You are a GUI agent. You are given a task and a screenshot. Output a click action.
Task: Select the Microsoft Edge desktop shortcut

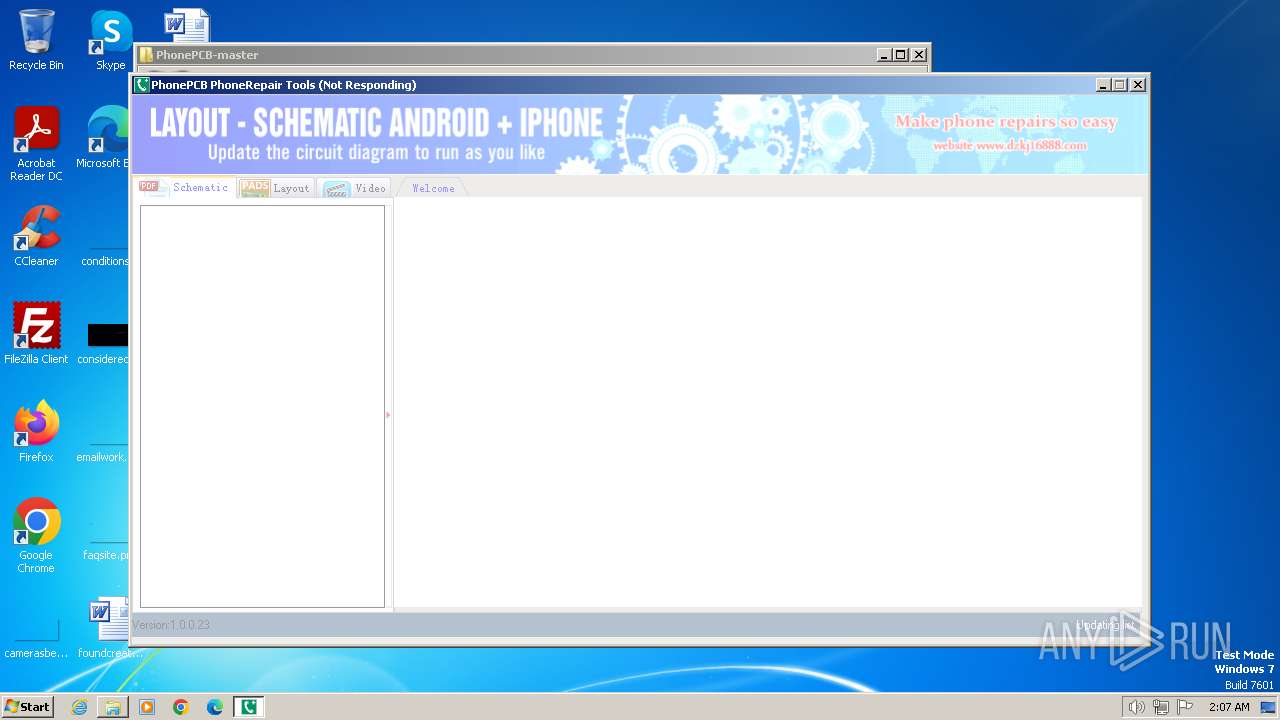tap(104, 138)
